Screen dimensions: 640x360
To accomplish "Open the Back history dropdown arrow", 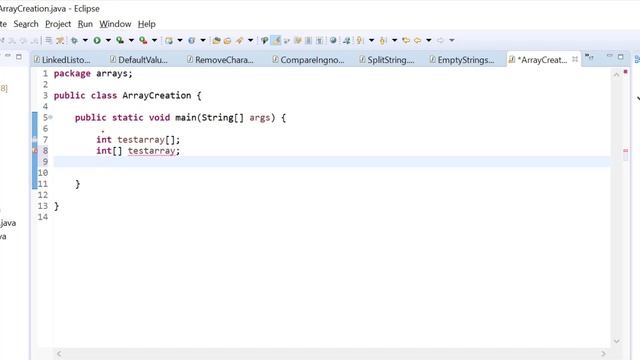I will 429,40.
